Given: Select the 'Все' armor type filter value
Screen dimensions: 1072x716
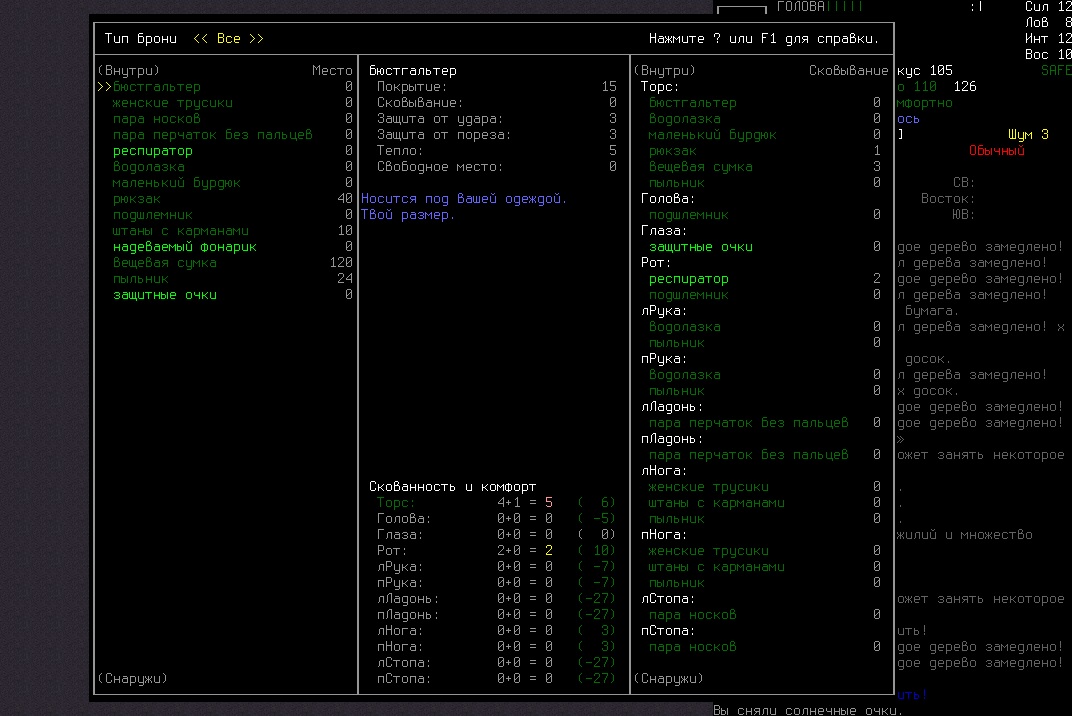Looking at the screenshot, I should (228, 38).
